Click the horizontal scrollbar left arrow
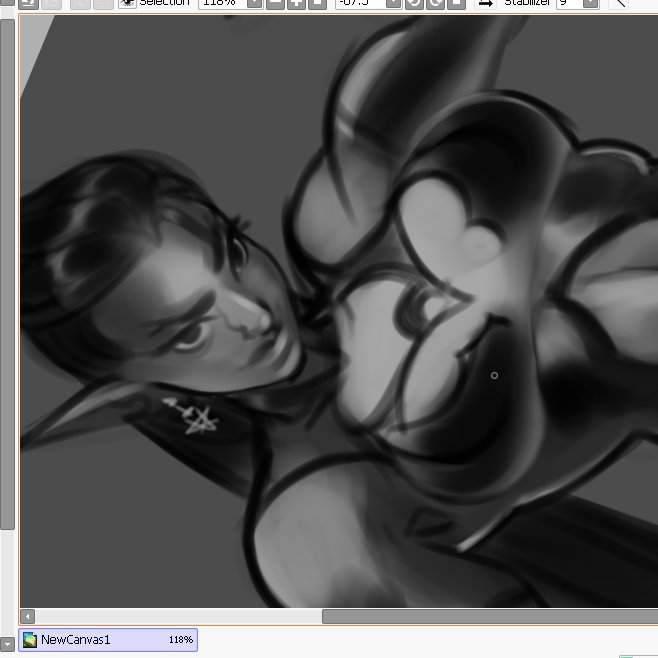Viewport: 658px width, 658px height. [x=27, y=616]
